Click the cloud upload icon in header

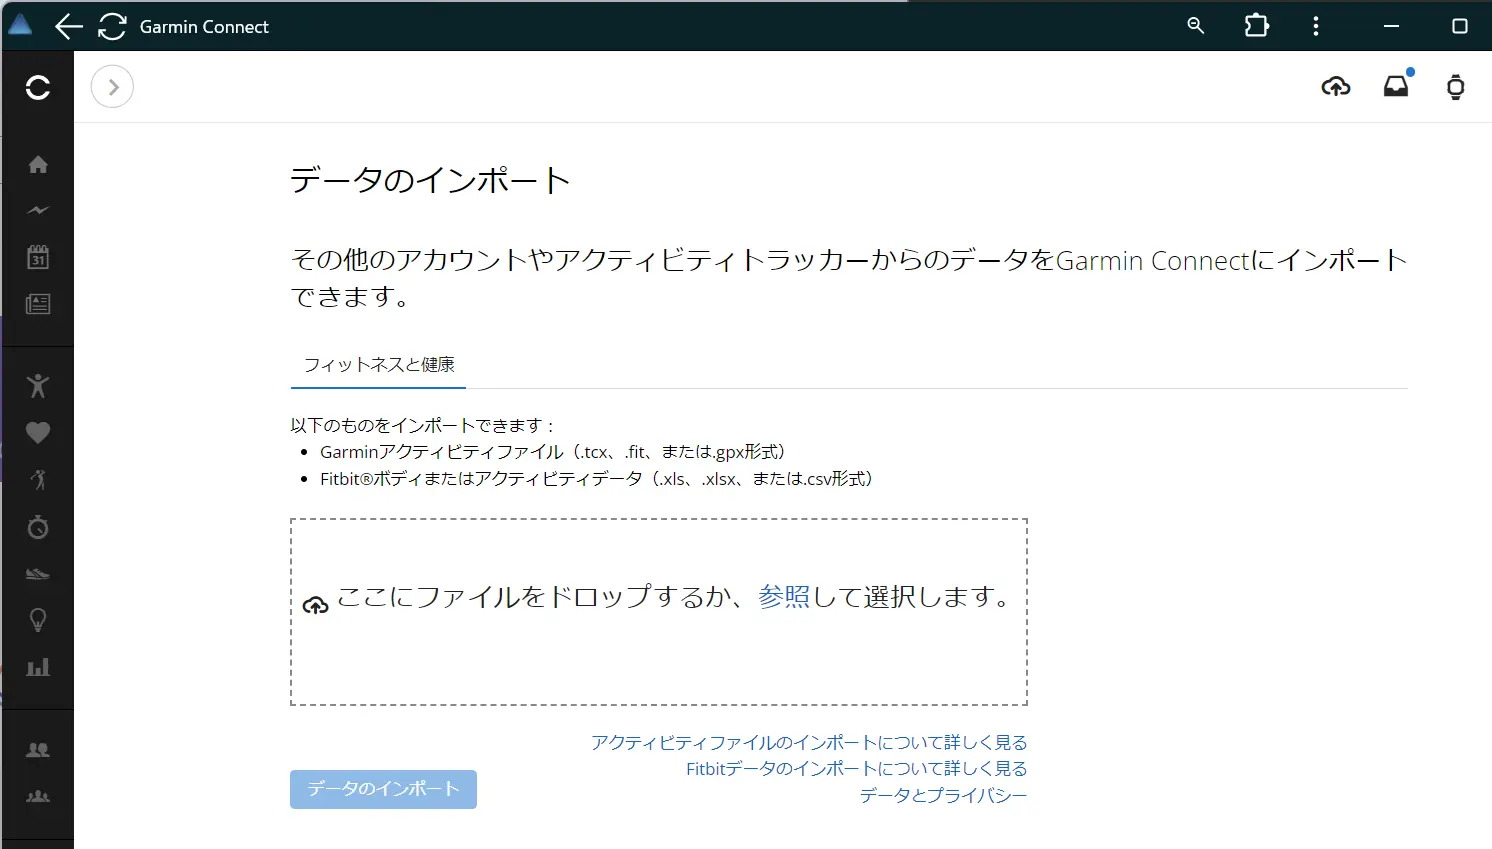pyautogui.click(x=1336, y=87)
